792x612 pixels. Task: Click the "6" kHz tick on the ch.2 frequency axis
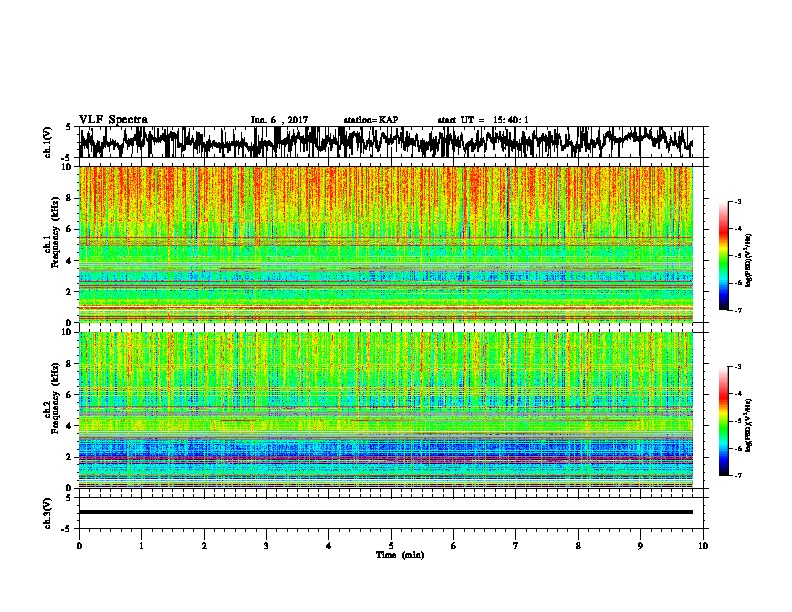[71, 395]
